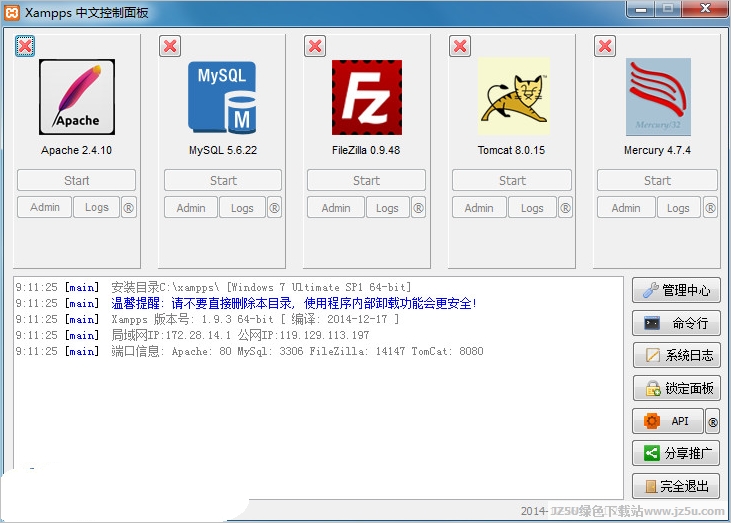Close the Xampps control panel window

705,9
